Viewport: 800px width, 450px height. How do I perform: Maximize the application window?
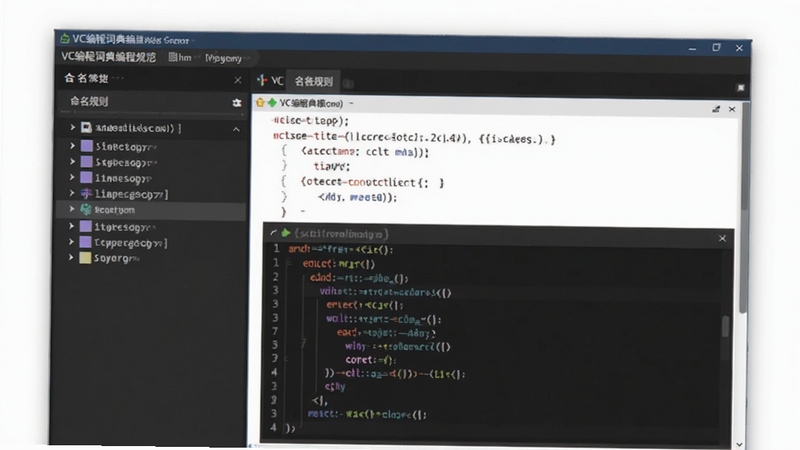click(x=716, y=47)
